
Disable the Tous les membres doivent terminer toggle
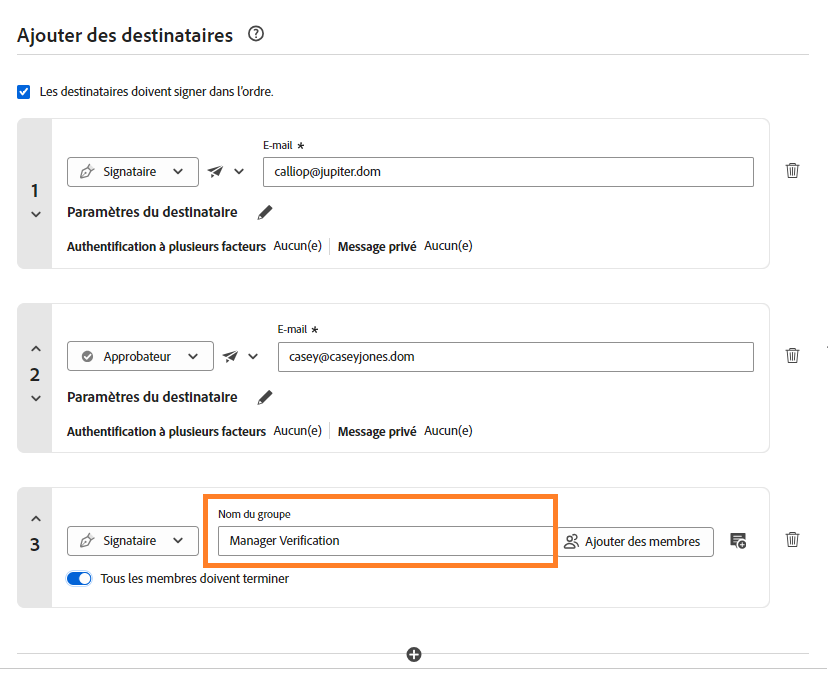pyautogui.click(x=79, y=578)
